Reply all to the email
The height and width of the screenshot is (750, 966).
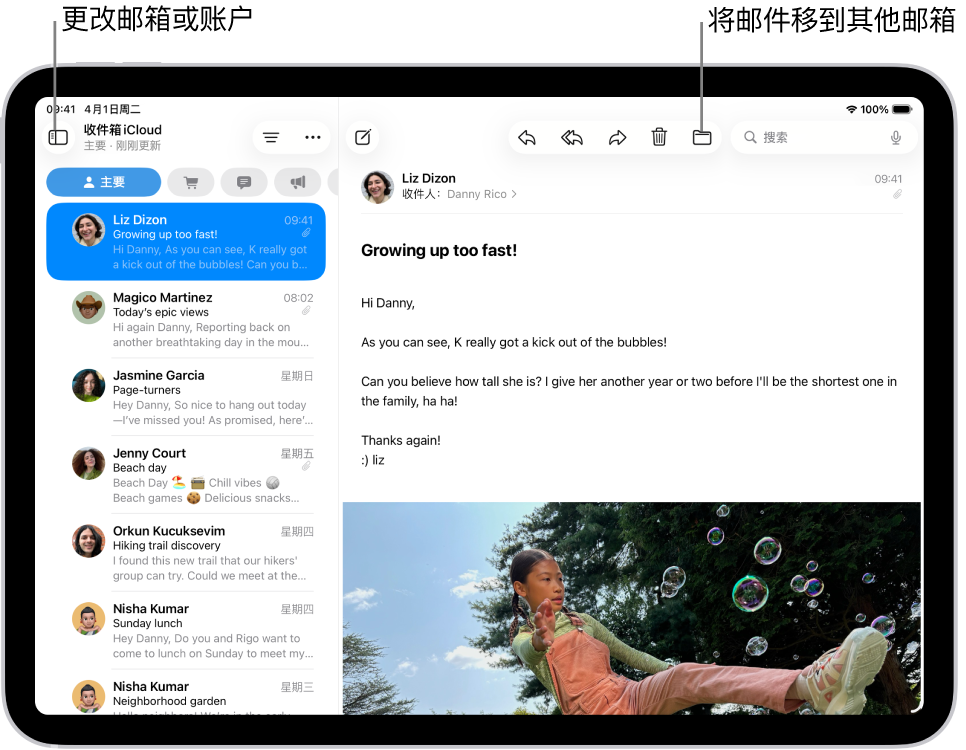[572, 137]
